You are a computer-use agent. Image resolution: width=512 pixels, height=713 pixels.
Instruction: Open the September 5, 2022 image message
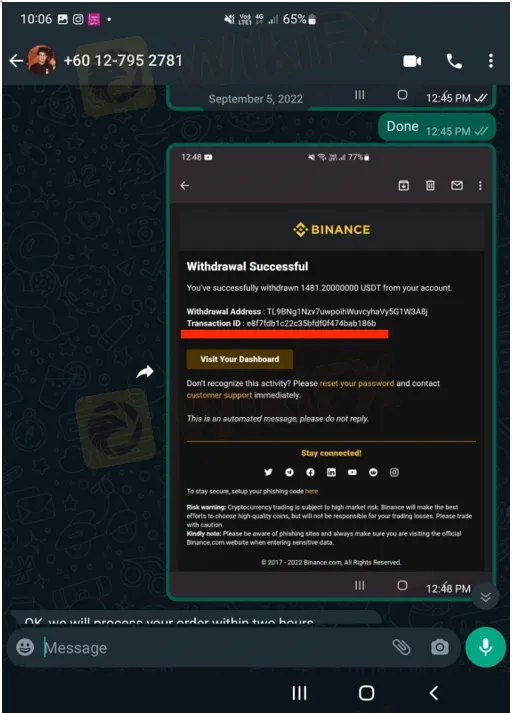click(331, 97)
